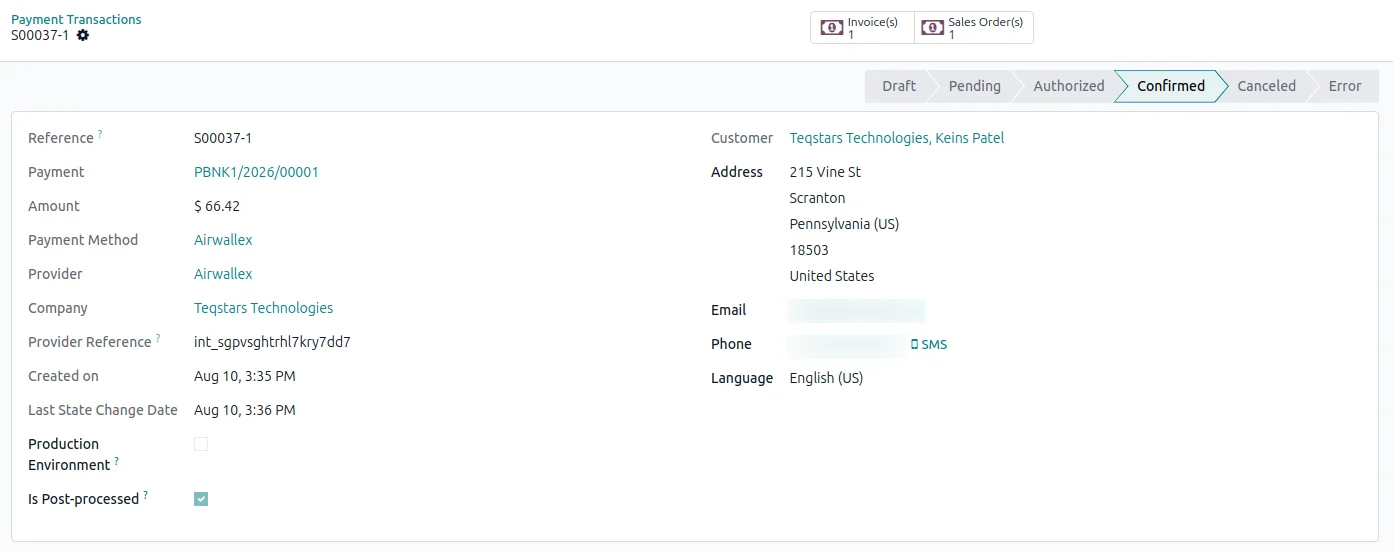Go back to Payment Transactions breadcrumb
This screenshot has width=1393, height=552.
coord(76,19)
